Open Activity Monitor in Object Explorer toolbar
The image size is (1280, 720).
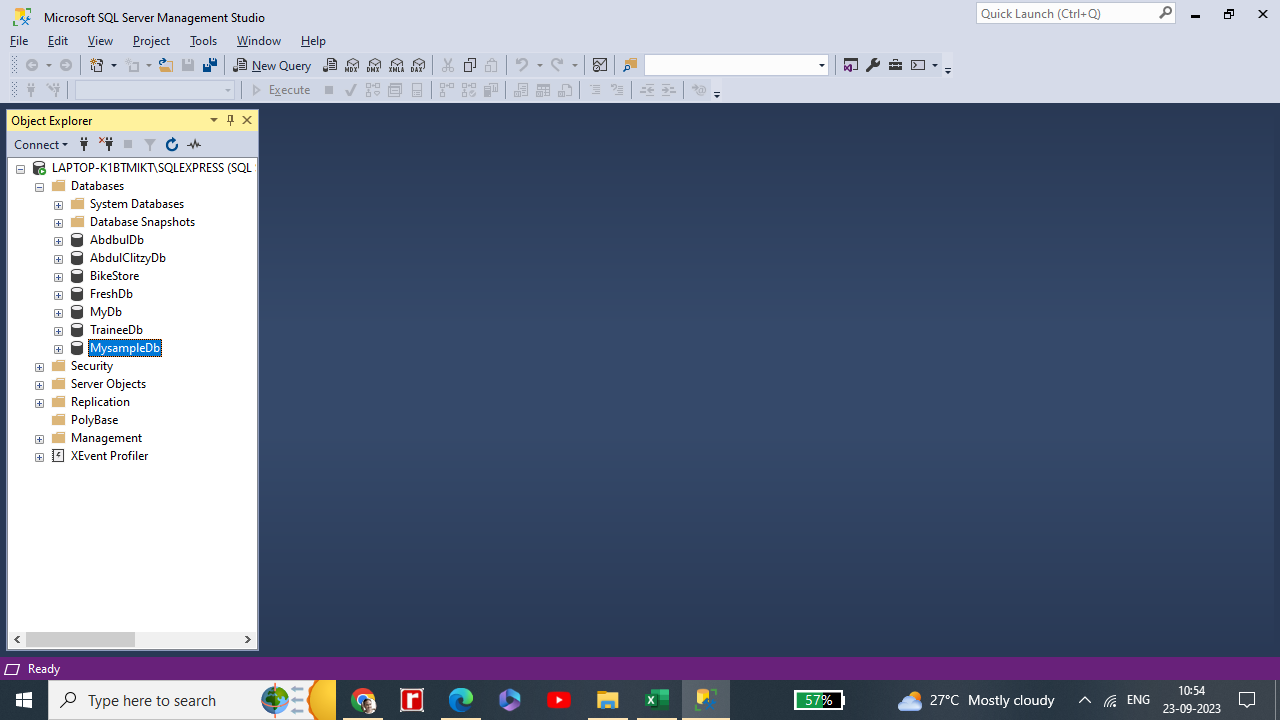(194, 144)
